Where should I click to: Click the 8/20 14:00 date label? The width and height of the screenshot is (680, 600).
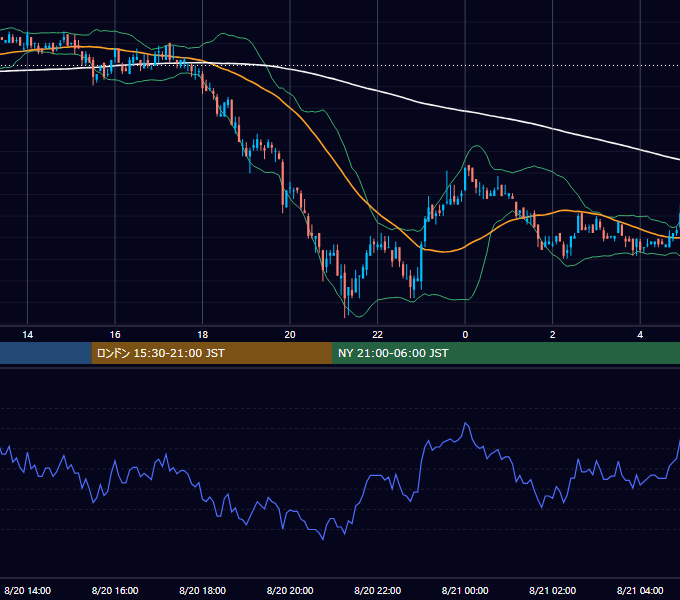coord(27,590)
